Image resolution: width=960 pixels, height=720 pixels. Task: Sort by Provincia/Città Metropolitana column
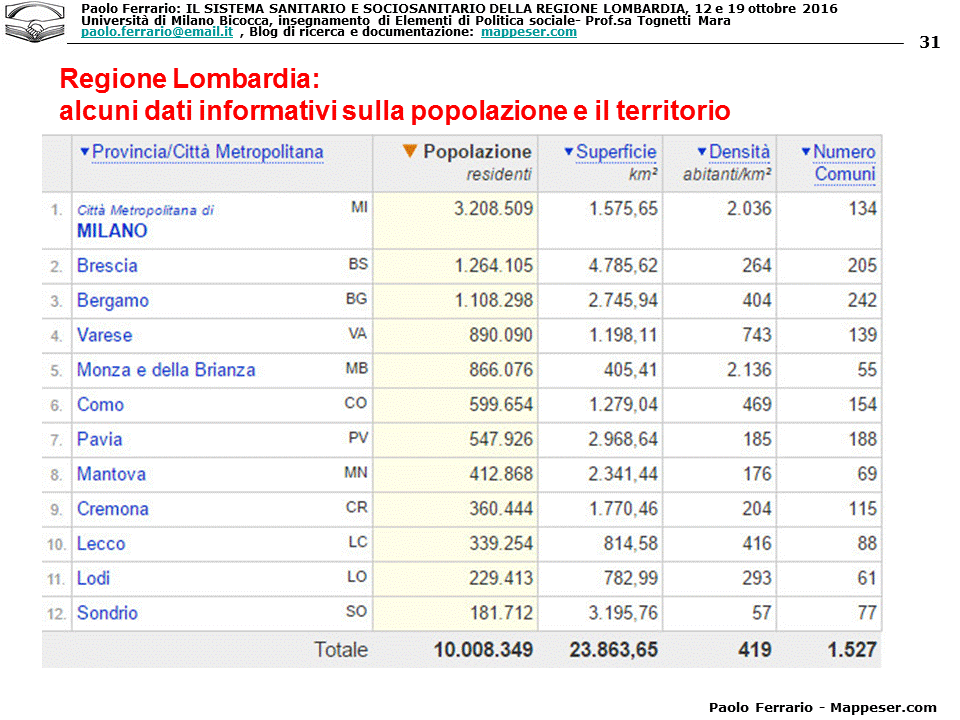(207, 152)
